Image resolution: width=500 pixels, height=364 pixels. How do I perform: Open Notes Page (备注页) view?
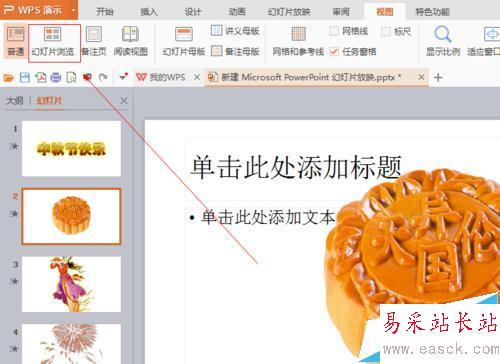(94, 42)
